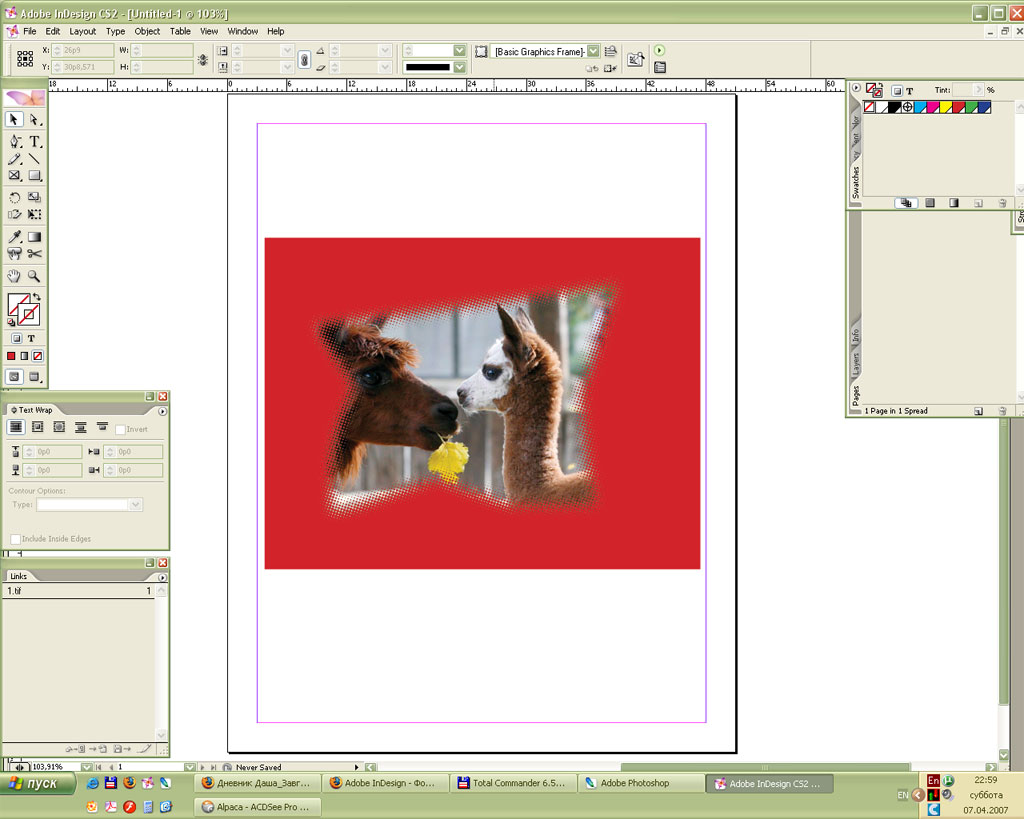Select the Pencil tool
The width and height of the screenshot is (1024, 819).
tap(14, 159)
